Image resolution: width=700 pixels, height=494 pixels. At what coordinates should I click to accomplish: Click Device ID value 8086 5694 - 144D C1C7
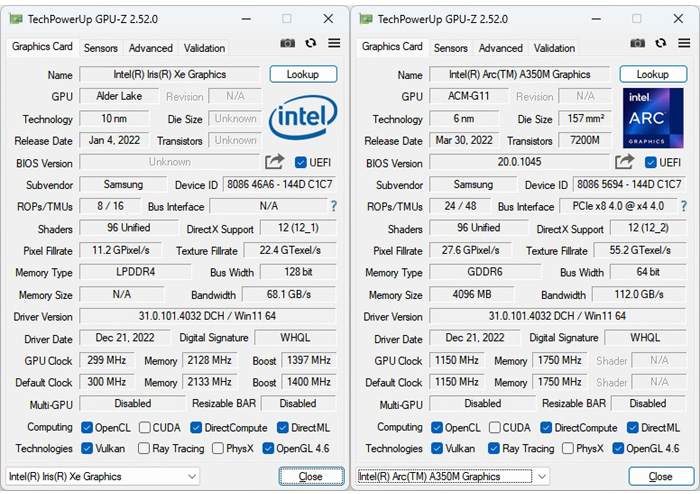click(629, 184)
